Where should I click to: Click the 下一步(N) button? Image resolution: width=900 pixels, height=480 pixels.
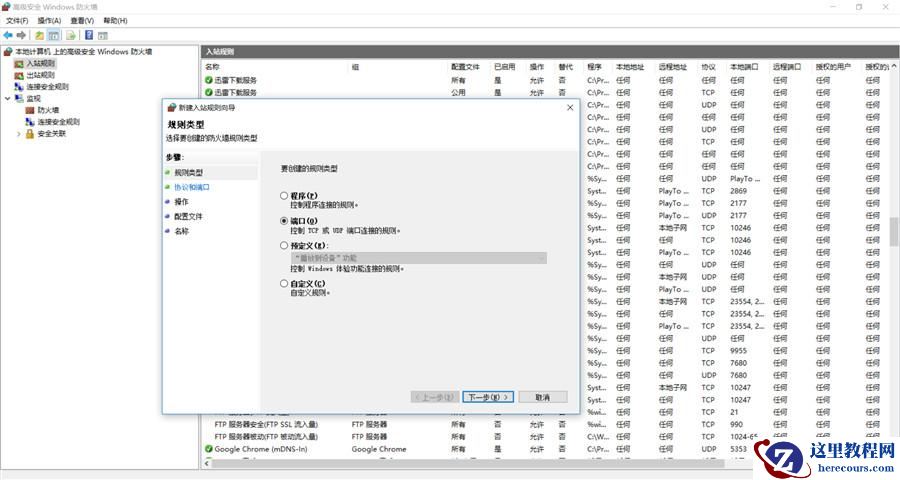point(489,397)
